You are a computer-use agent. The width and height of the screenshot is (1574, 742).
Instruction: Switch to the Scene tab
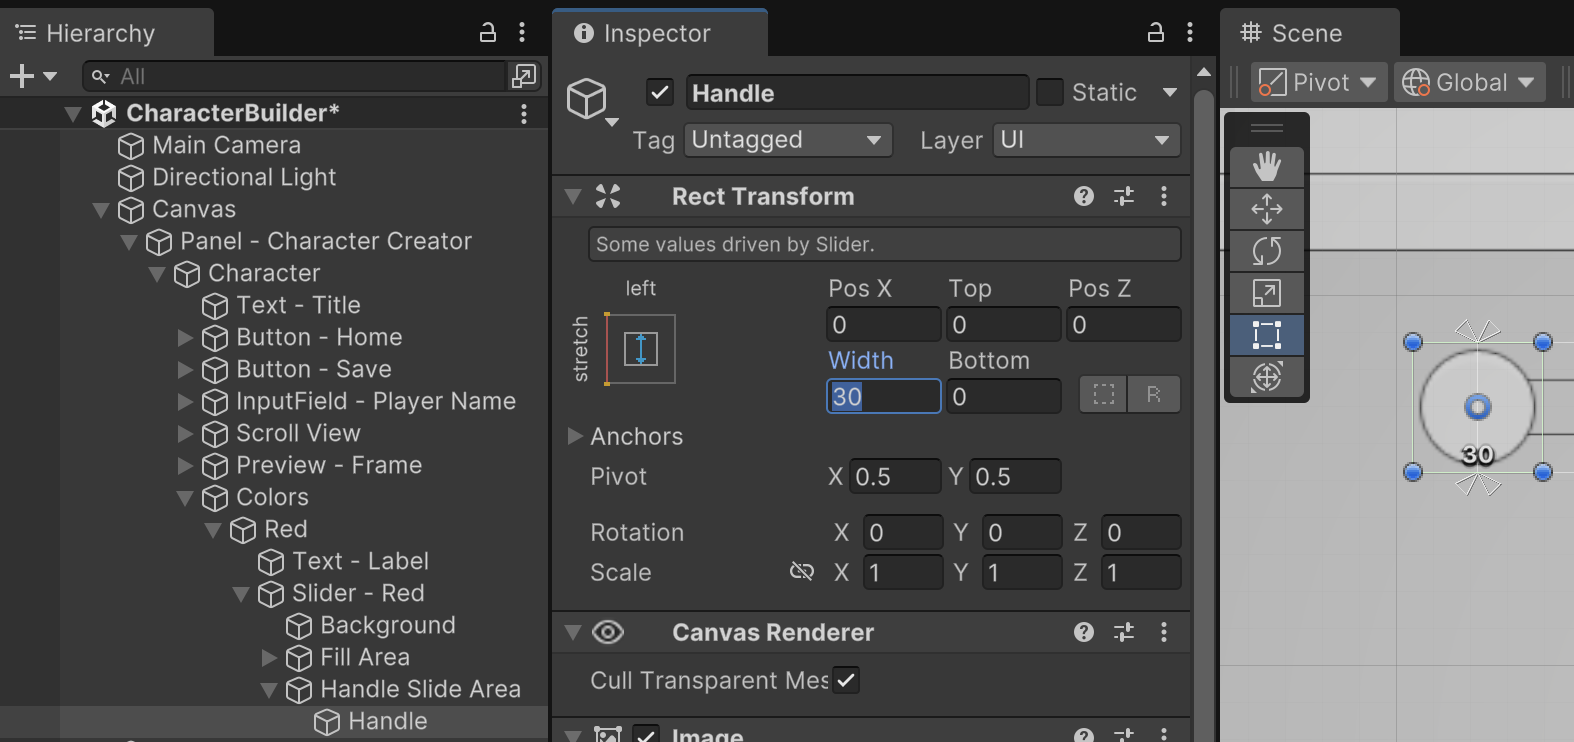(1305, 33)
